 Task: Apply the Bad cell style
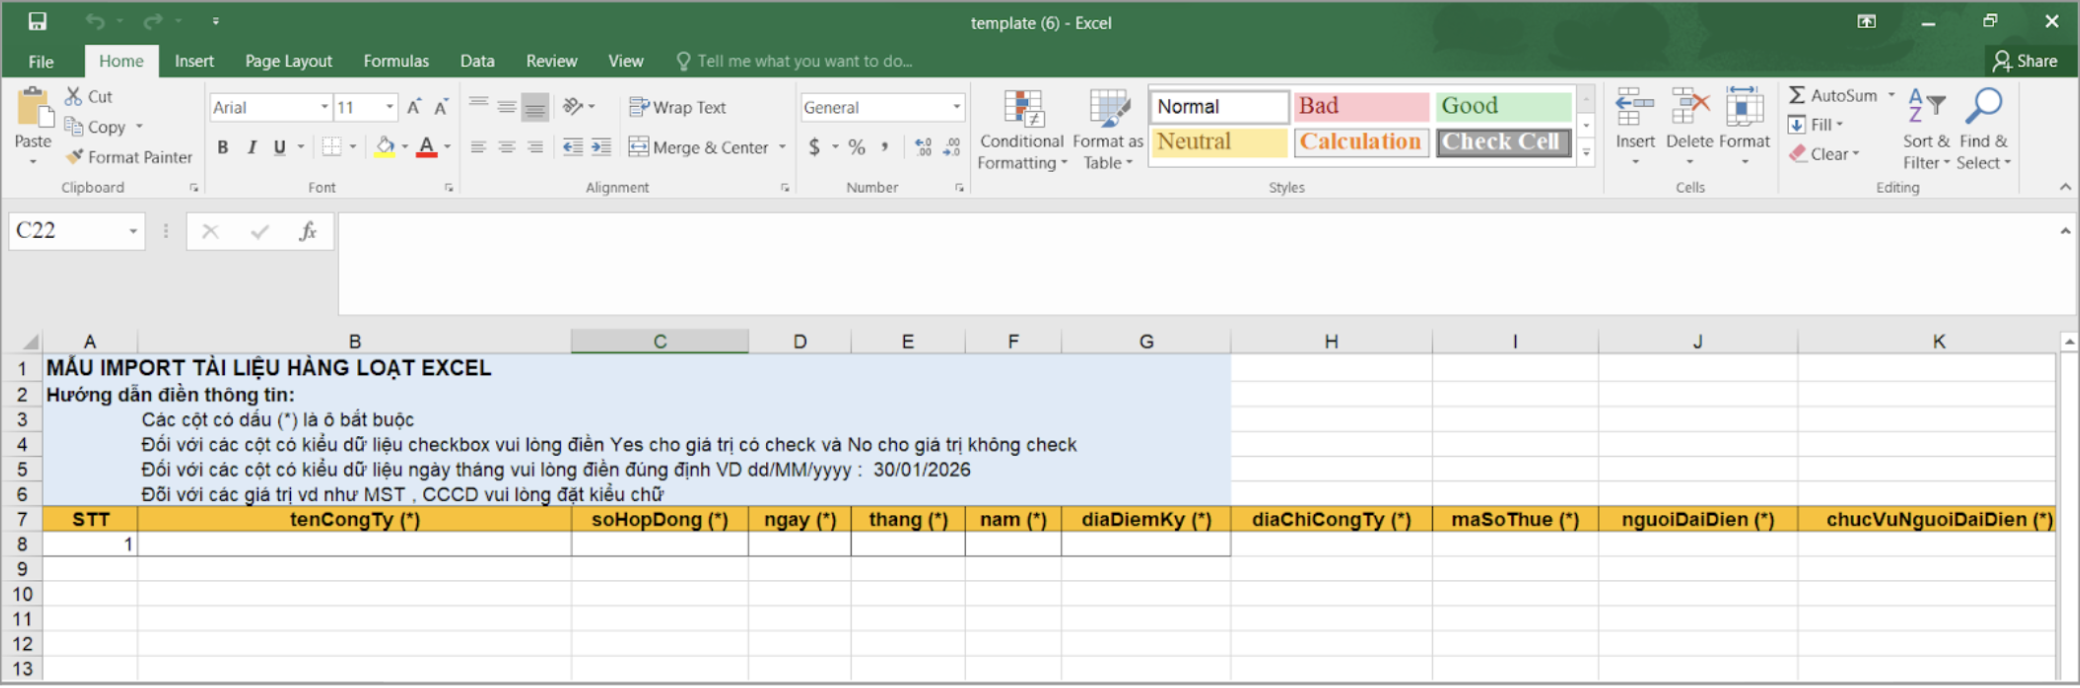1361,106
